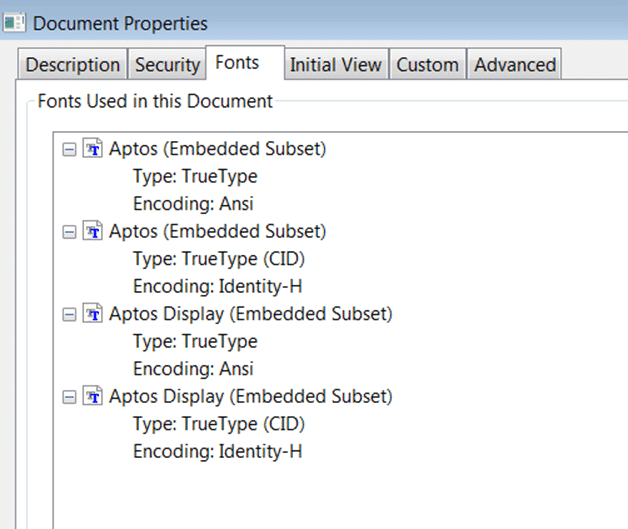Click the Document Properties title bar icon
Viewport: 628px width, 529px height.
[14, 23]
